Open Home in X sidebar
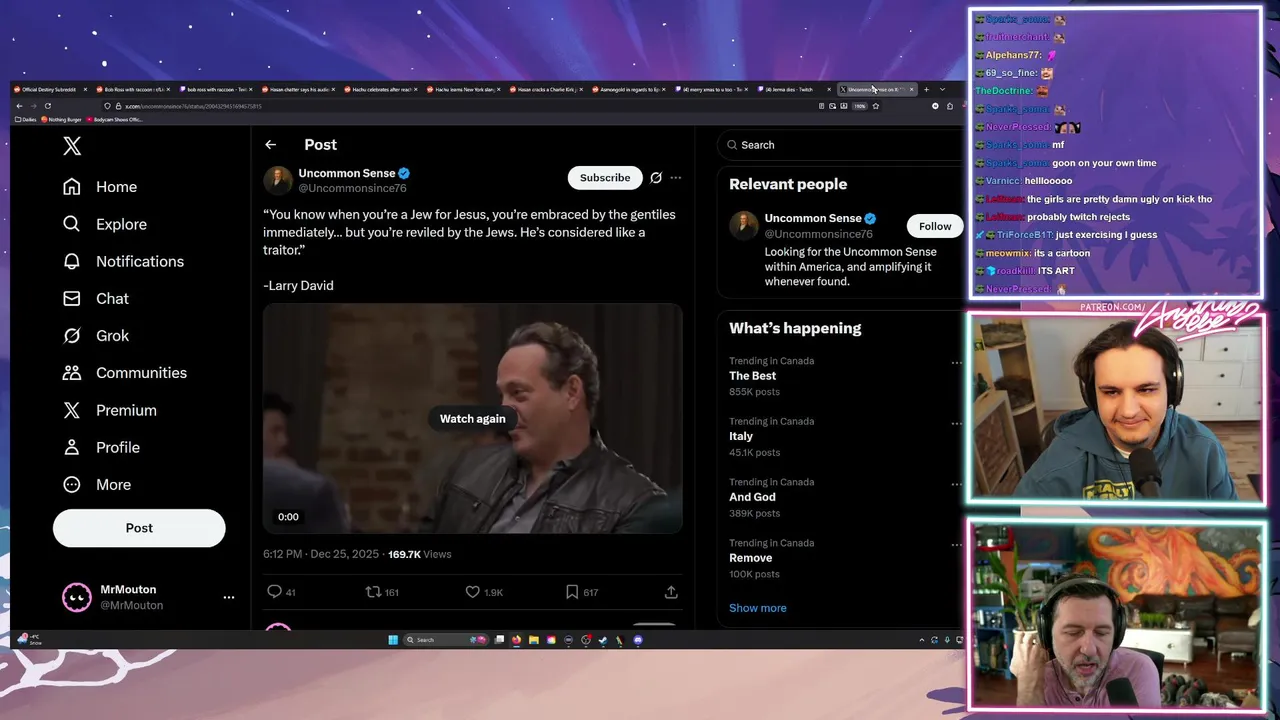The height and width of the screenshot is (720, 1280). 99,187
